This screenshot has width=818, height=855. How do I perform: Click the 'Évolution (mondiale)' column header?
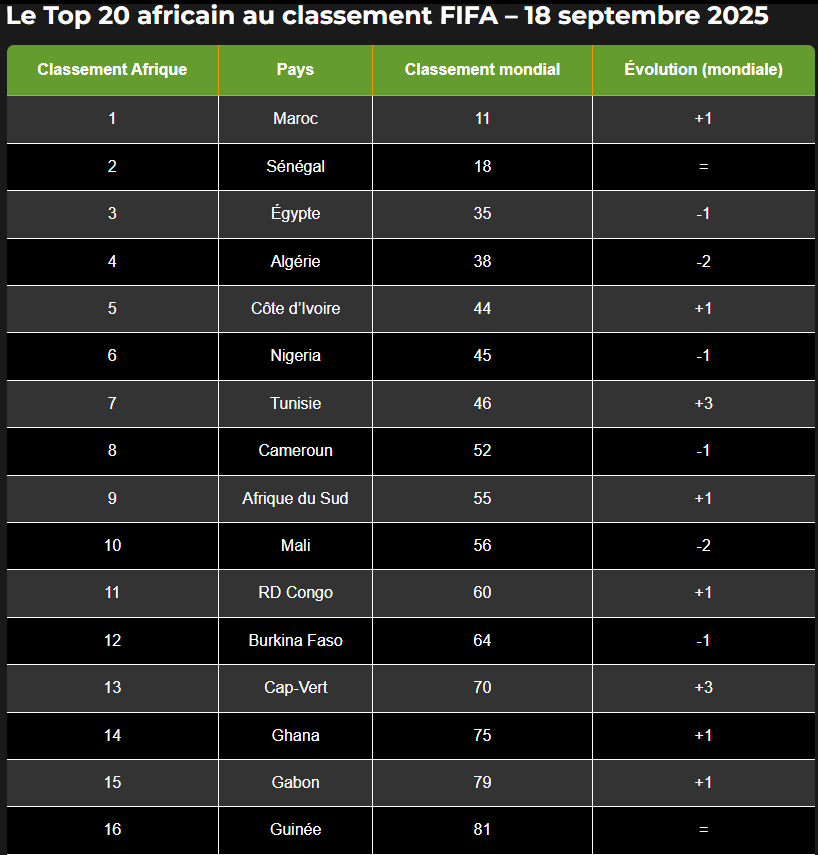[x=703, y=70]
